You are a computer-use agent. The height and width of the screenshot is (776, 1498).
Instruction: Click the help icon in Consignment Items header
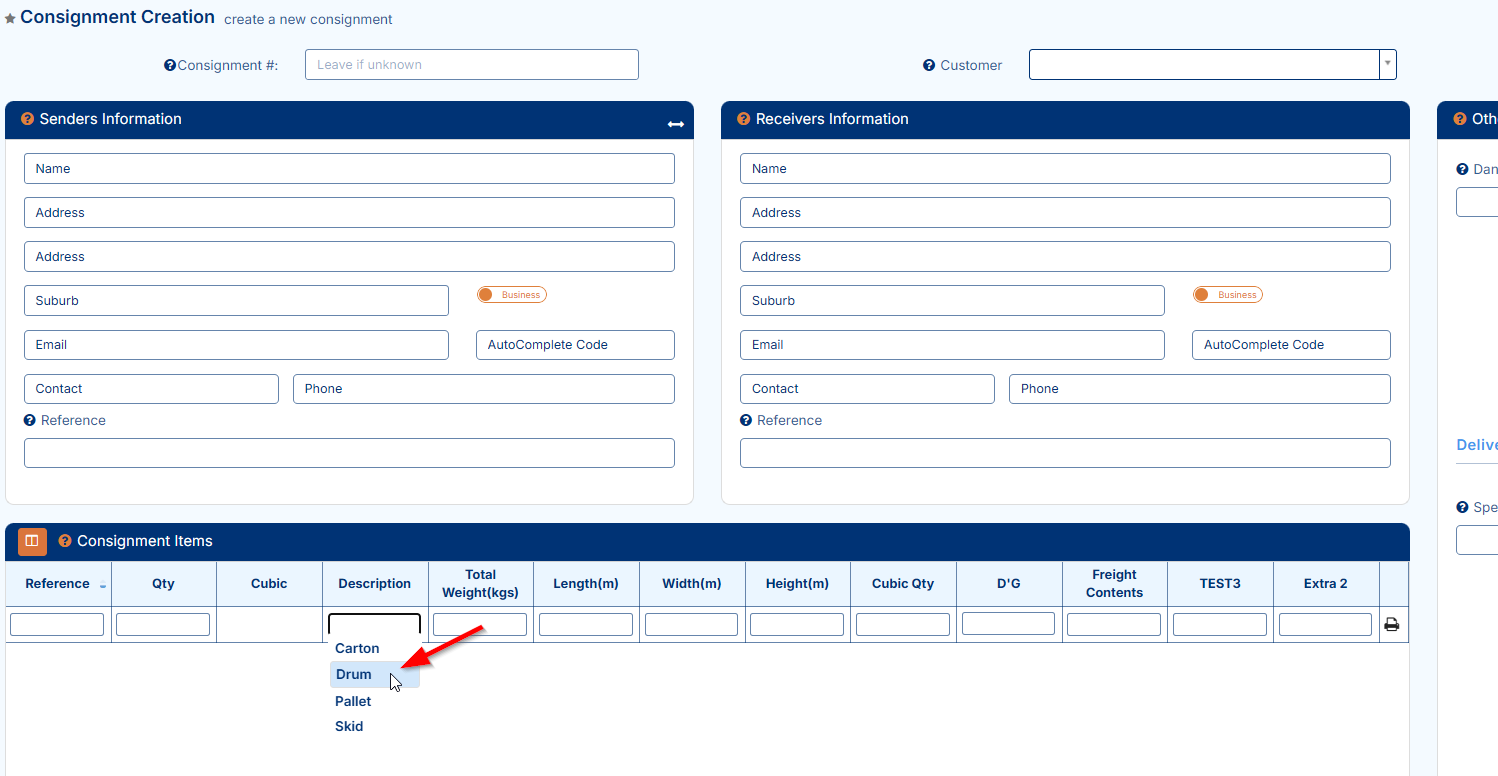point(65,541)
